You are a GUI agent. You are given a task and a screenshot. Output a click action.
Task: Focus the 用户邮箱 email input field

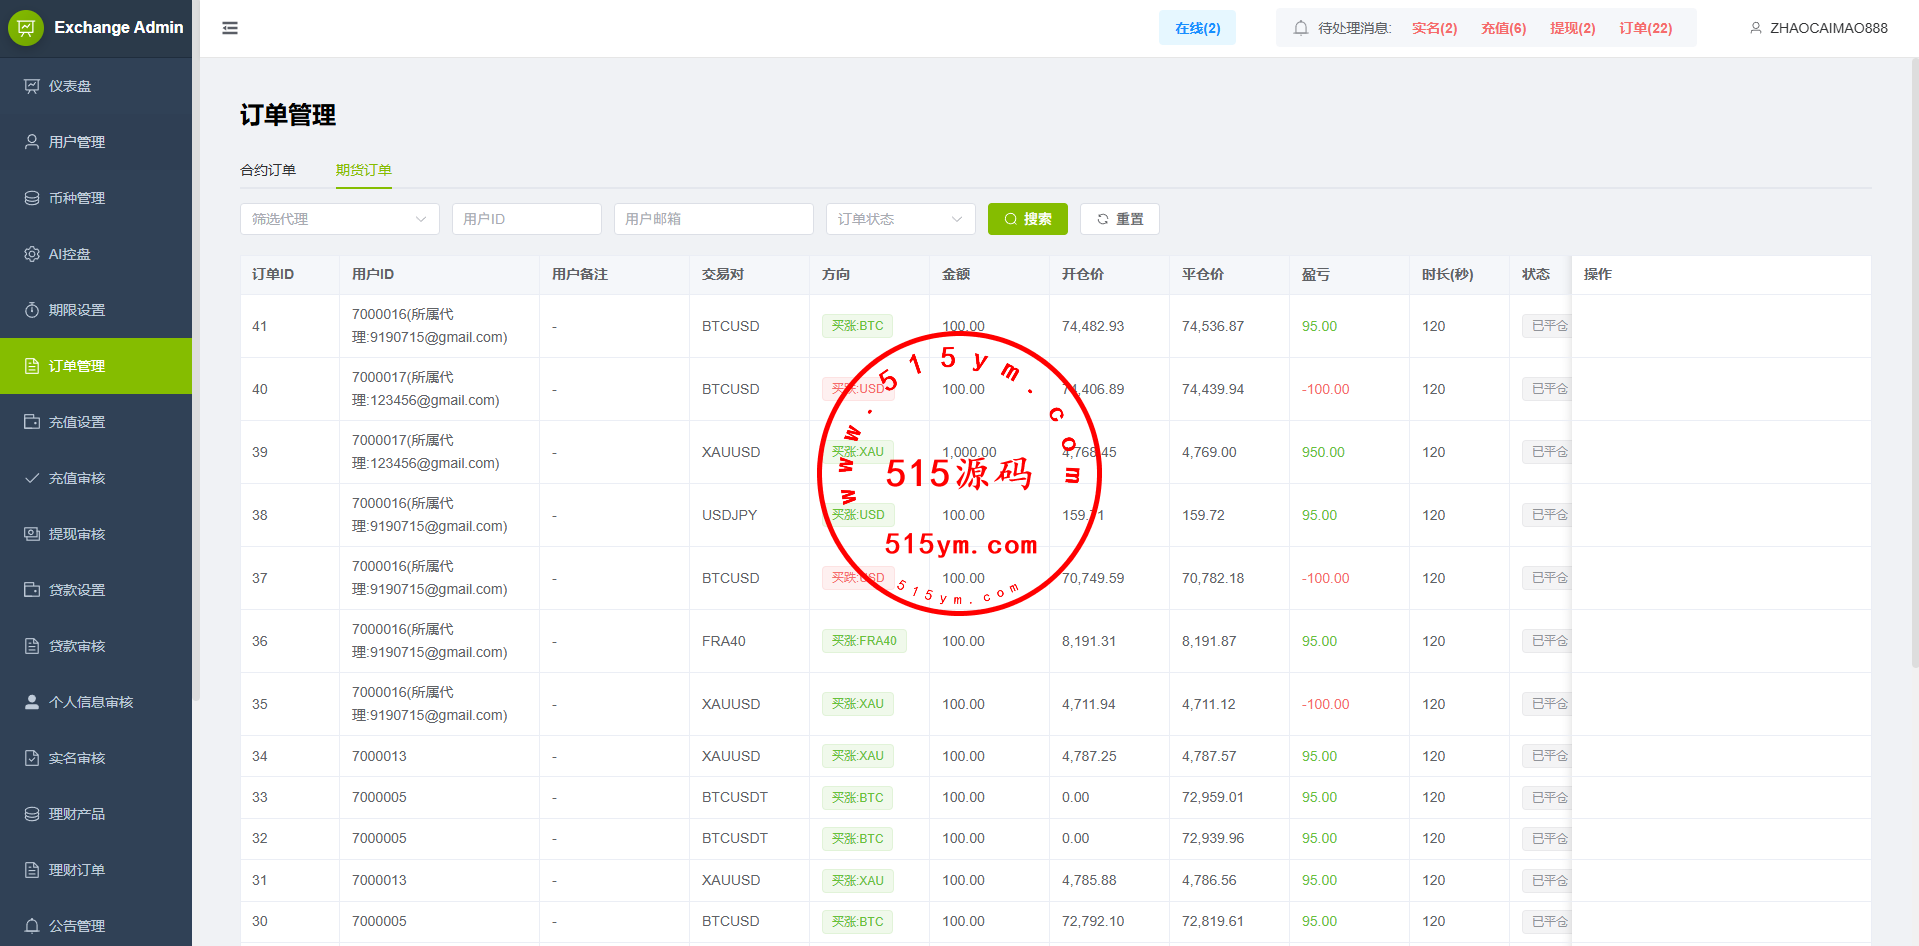[x=713, y=219]
